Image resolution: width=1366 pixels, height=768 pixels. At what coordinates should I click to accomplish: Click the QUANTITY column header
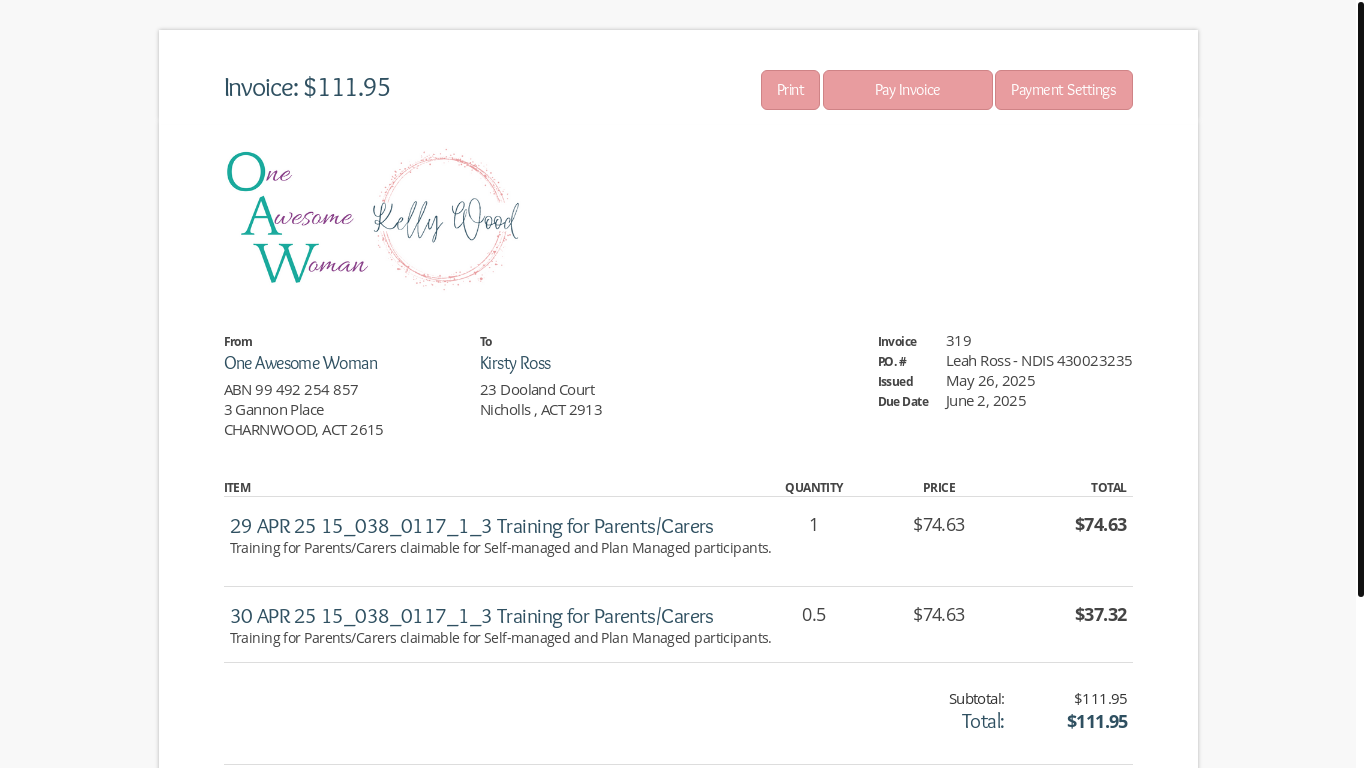tap(813, 488)
